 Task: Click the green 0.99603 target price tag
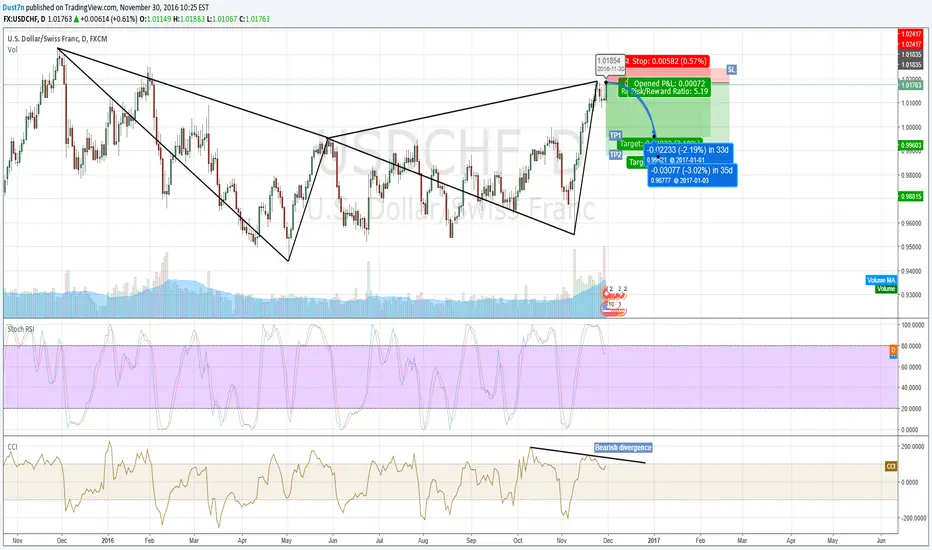pos(911,145)
